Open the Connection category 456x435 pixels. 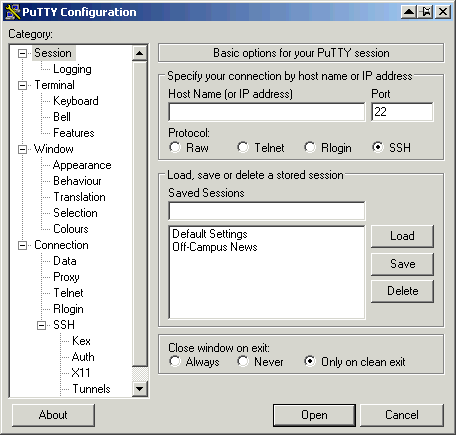tap(61, 245)
